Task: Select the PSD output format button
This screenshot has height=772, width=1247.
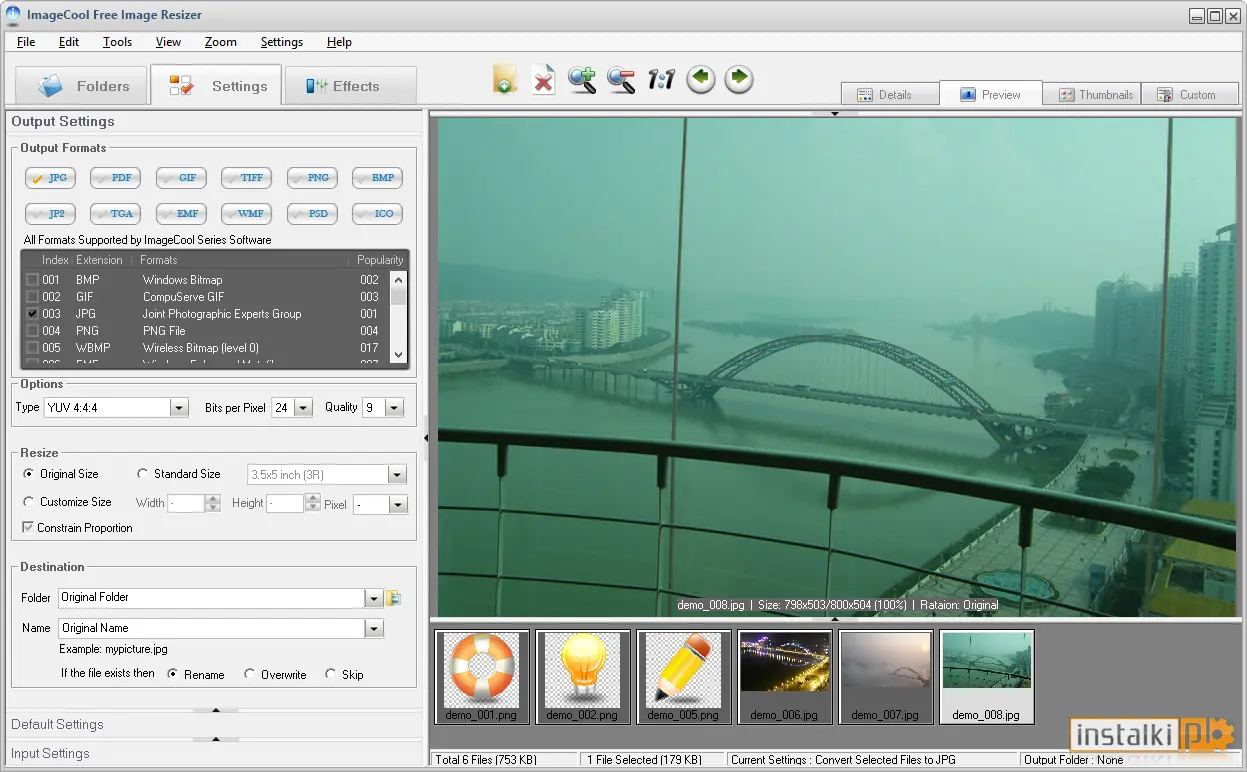Action: click(312, 214)
